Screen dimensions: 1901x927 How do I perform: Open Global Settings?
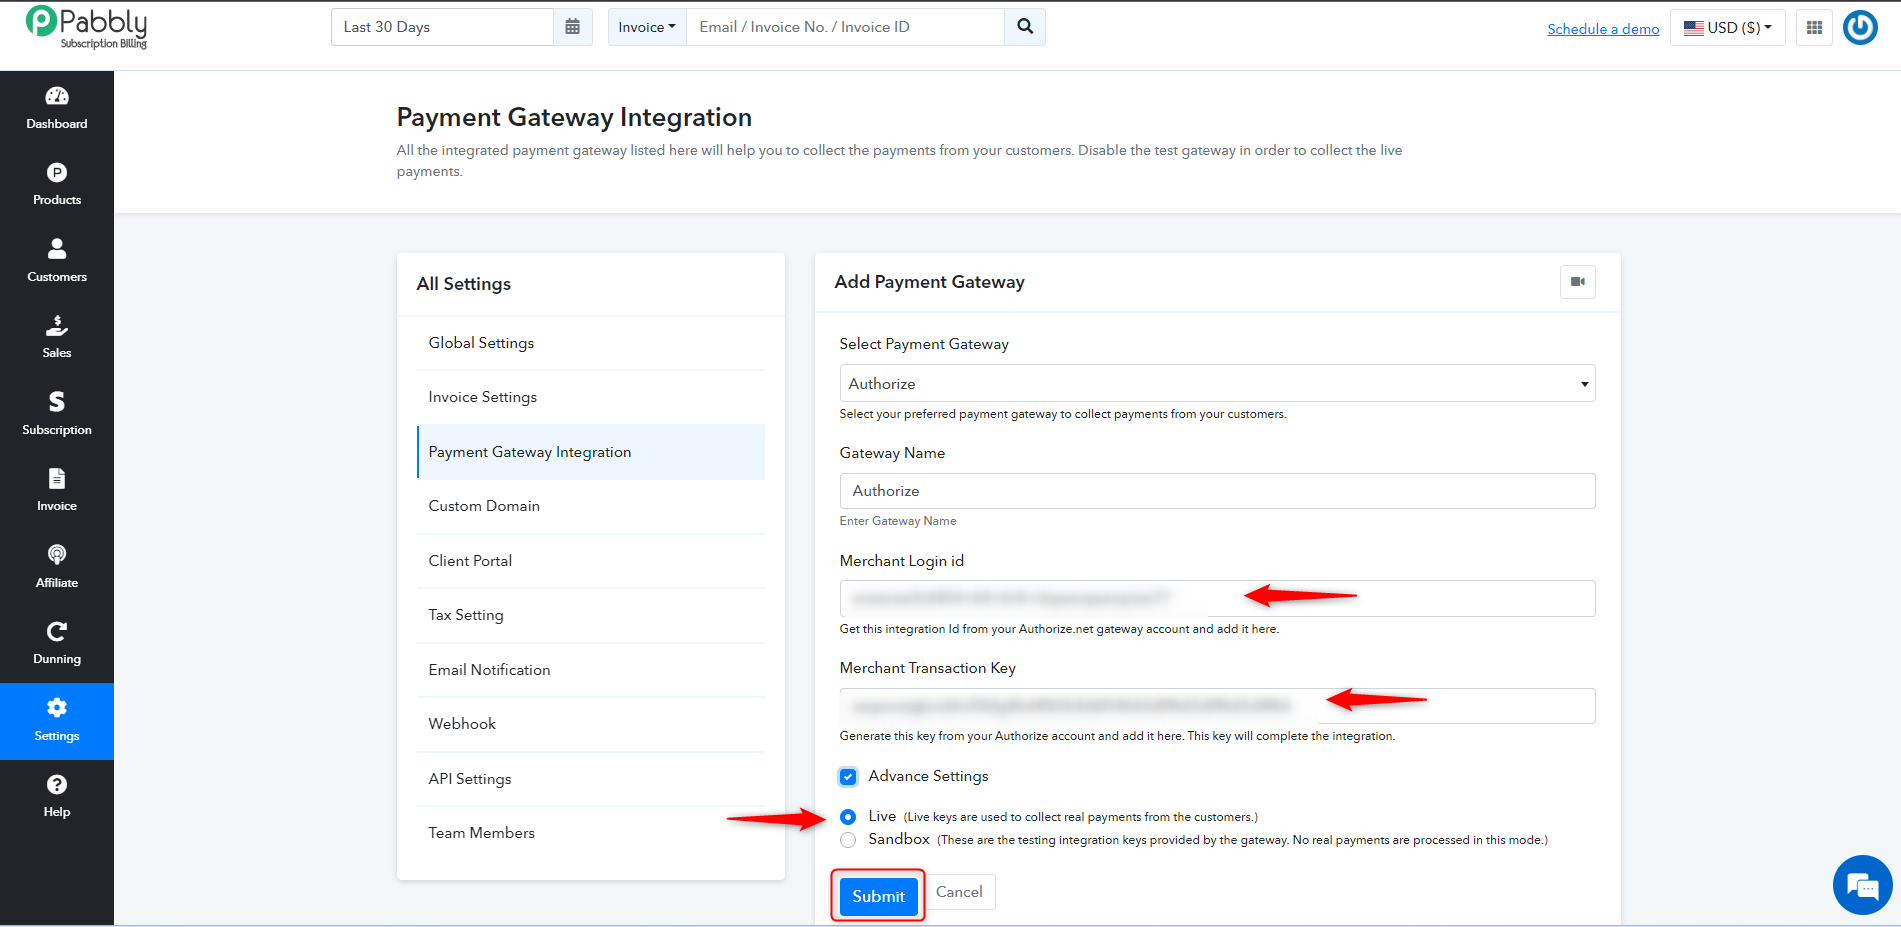click(x=591, y=343)
